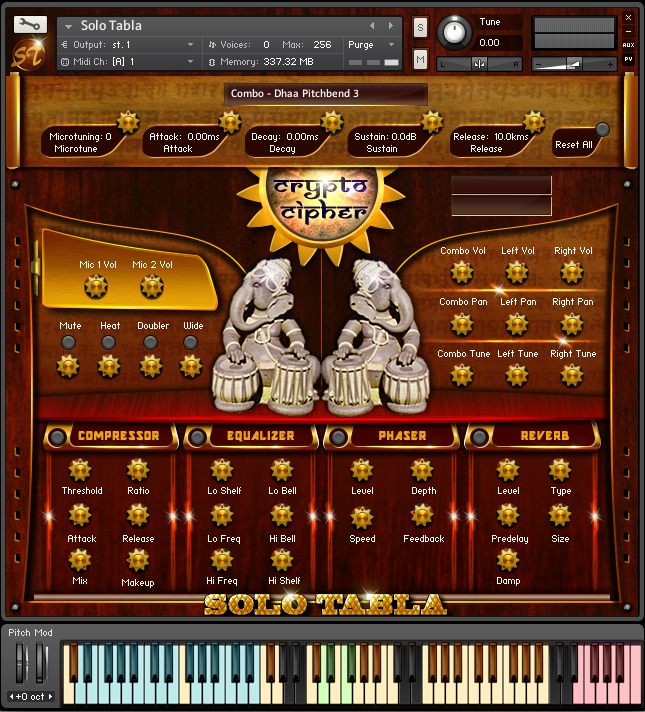Click the Phaser Feedback knob

[422, 517]
